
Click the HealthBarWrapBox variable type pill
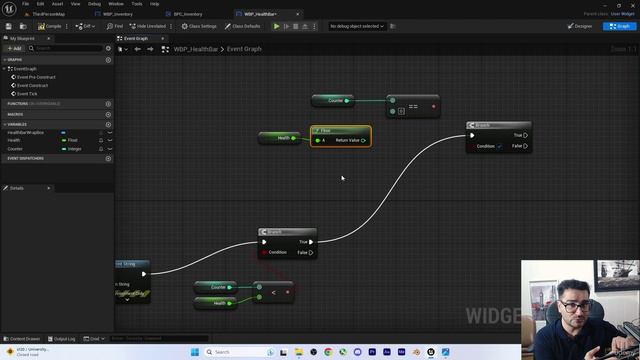pos(63,133)
